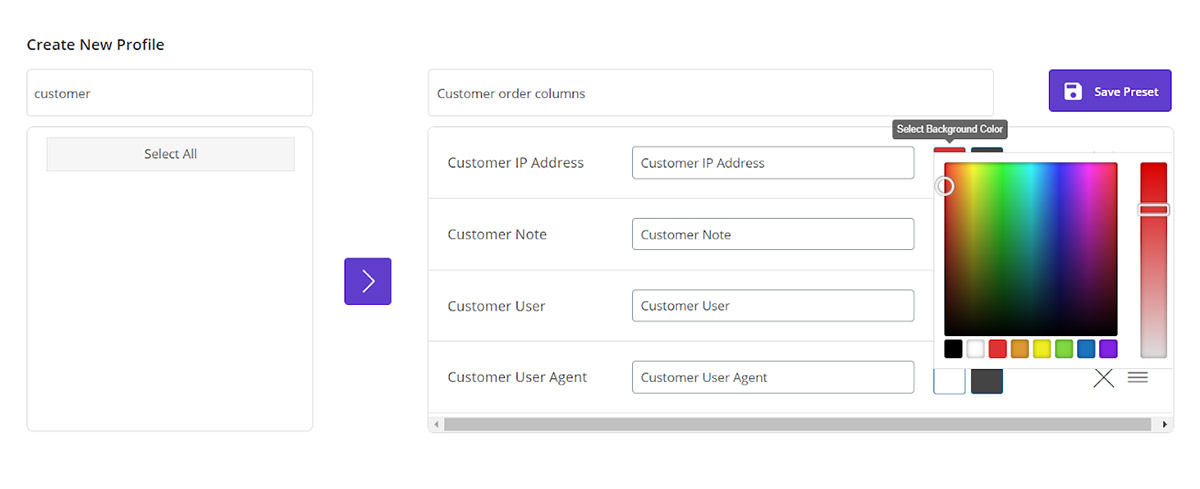Click the Customer order columns preset name field
The width and height of the screenshot is (1200, 489).
click(x=710, y=93)
